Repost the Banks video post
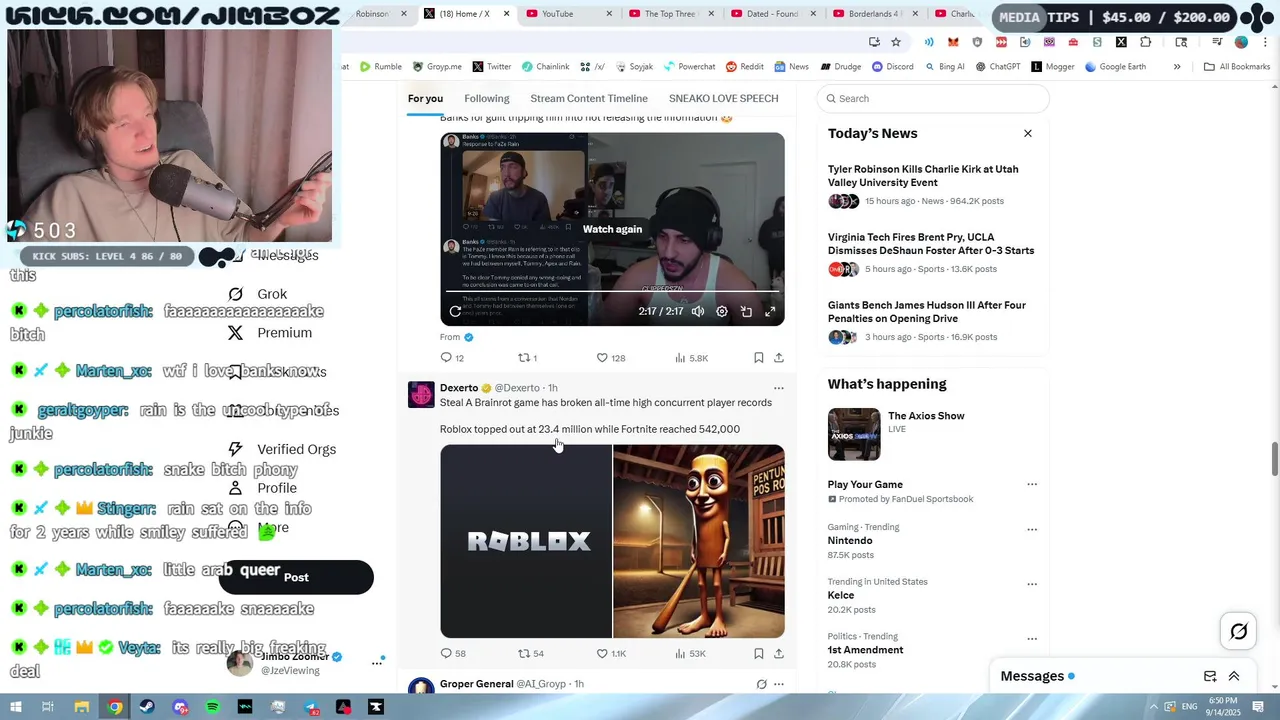 tap(527, 358)
